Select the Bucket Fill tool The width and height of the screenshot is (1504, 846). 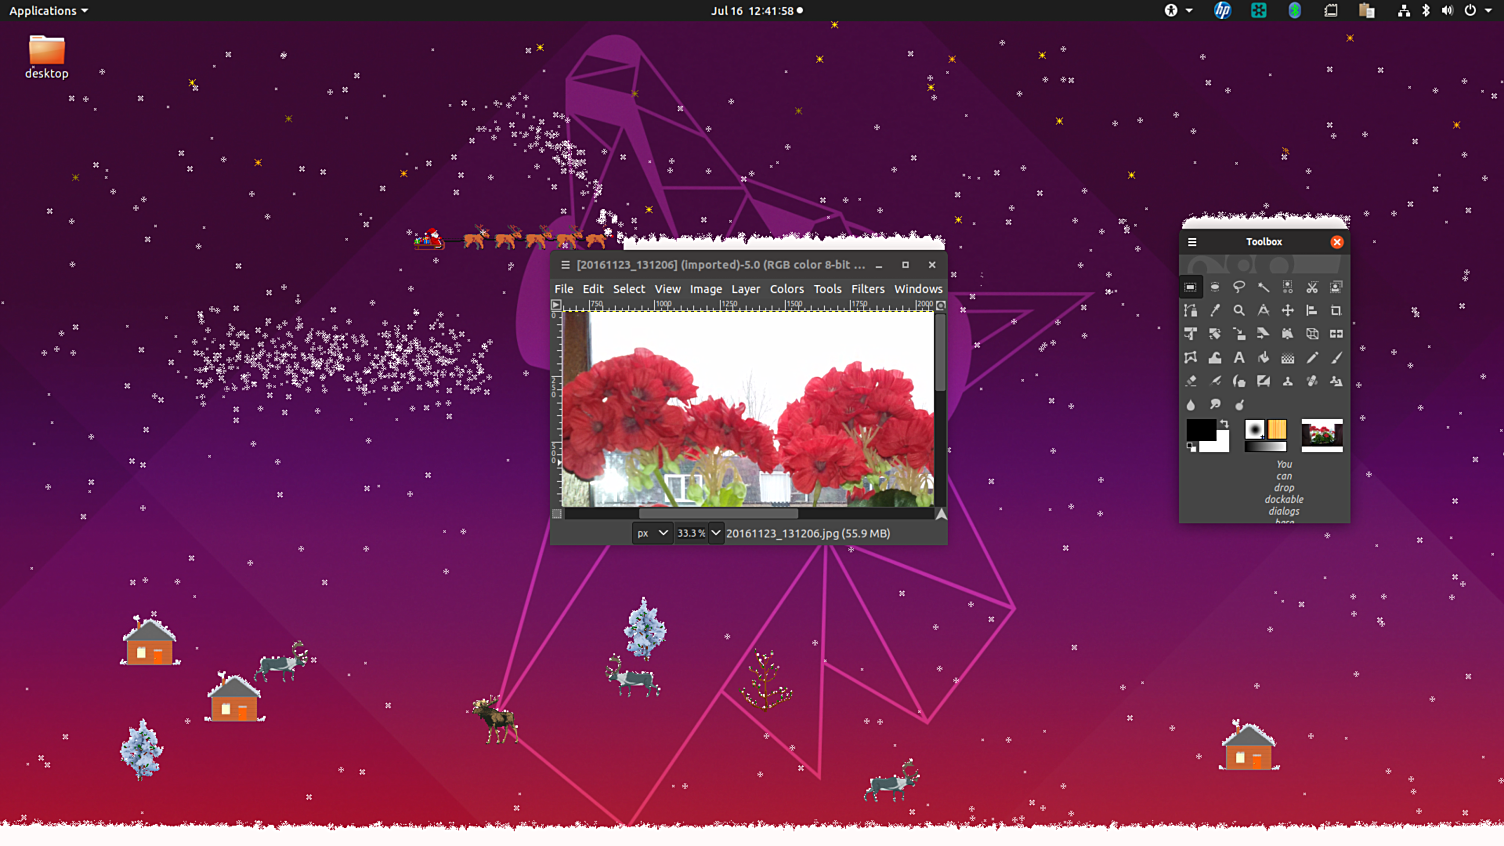(1263, 358)
